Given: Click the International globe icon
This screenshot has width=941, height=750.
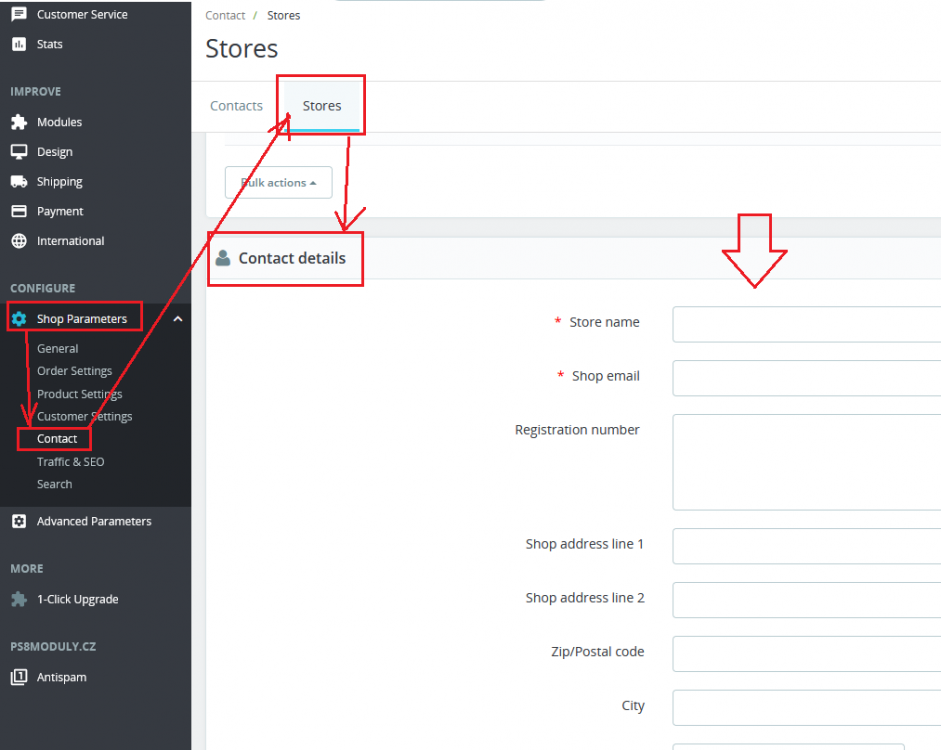Looking at the screenshot, I should (19, 241).
